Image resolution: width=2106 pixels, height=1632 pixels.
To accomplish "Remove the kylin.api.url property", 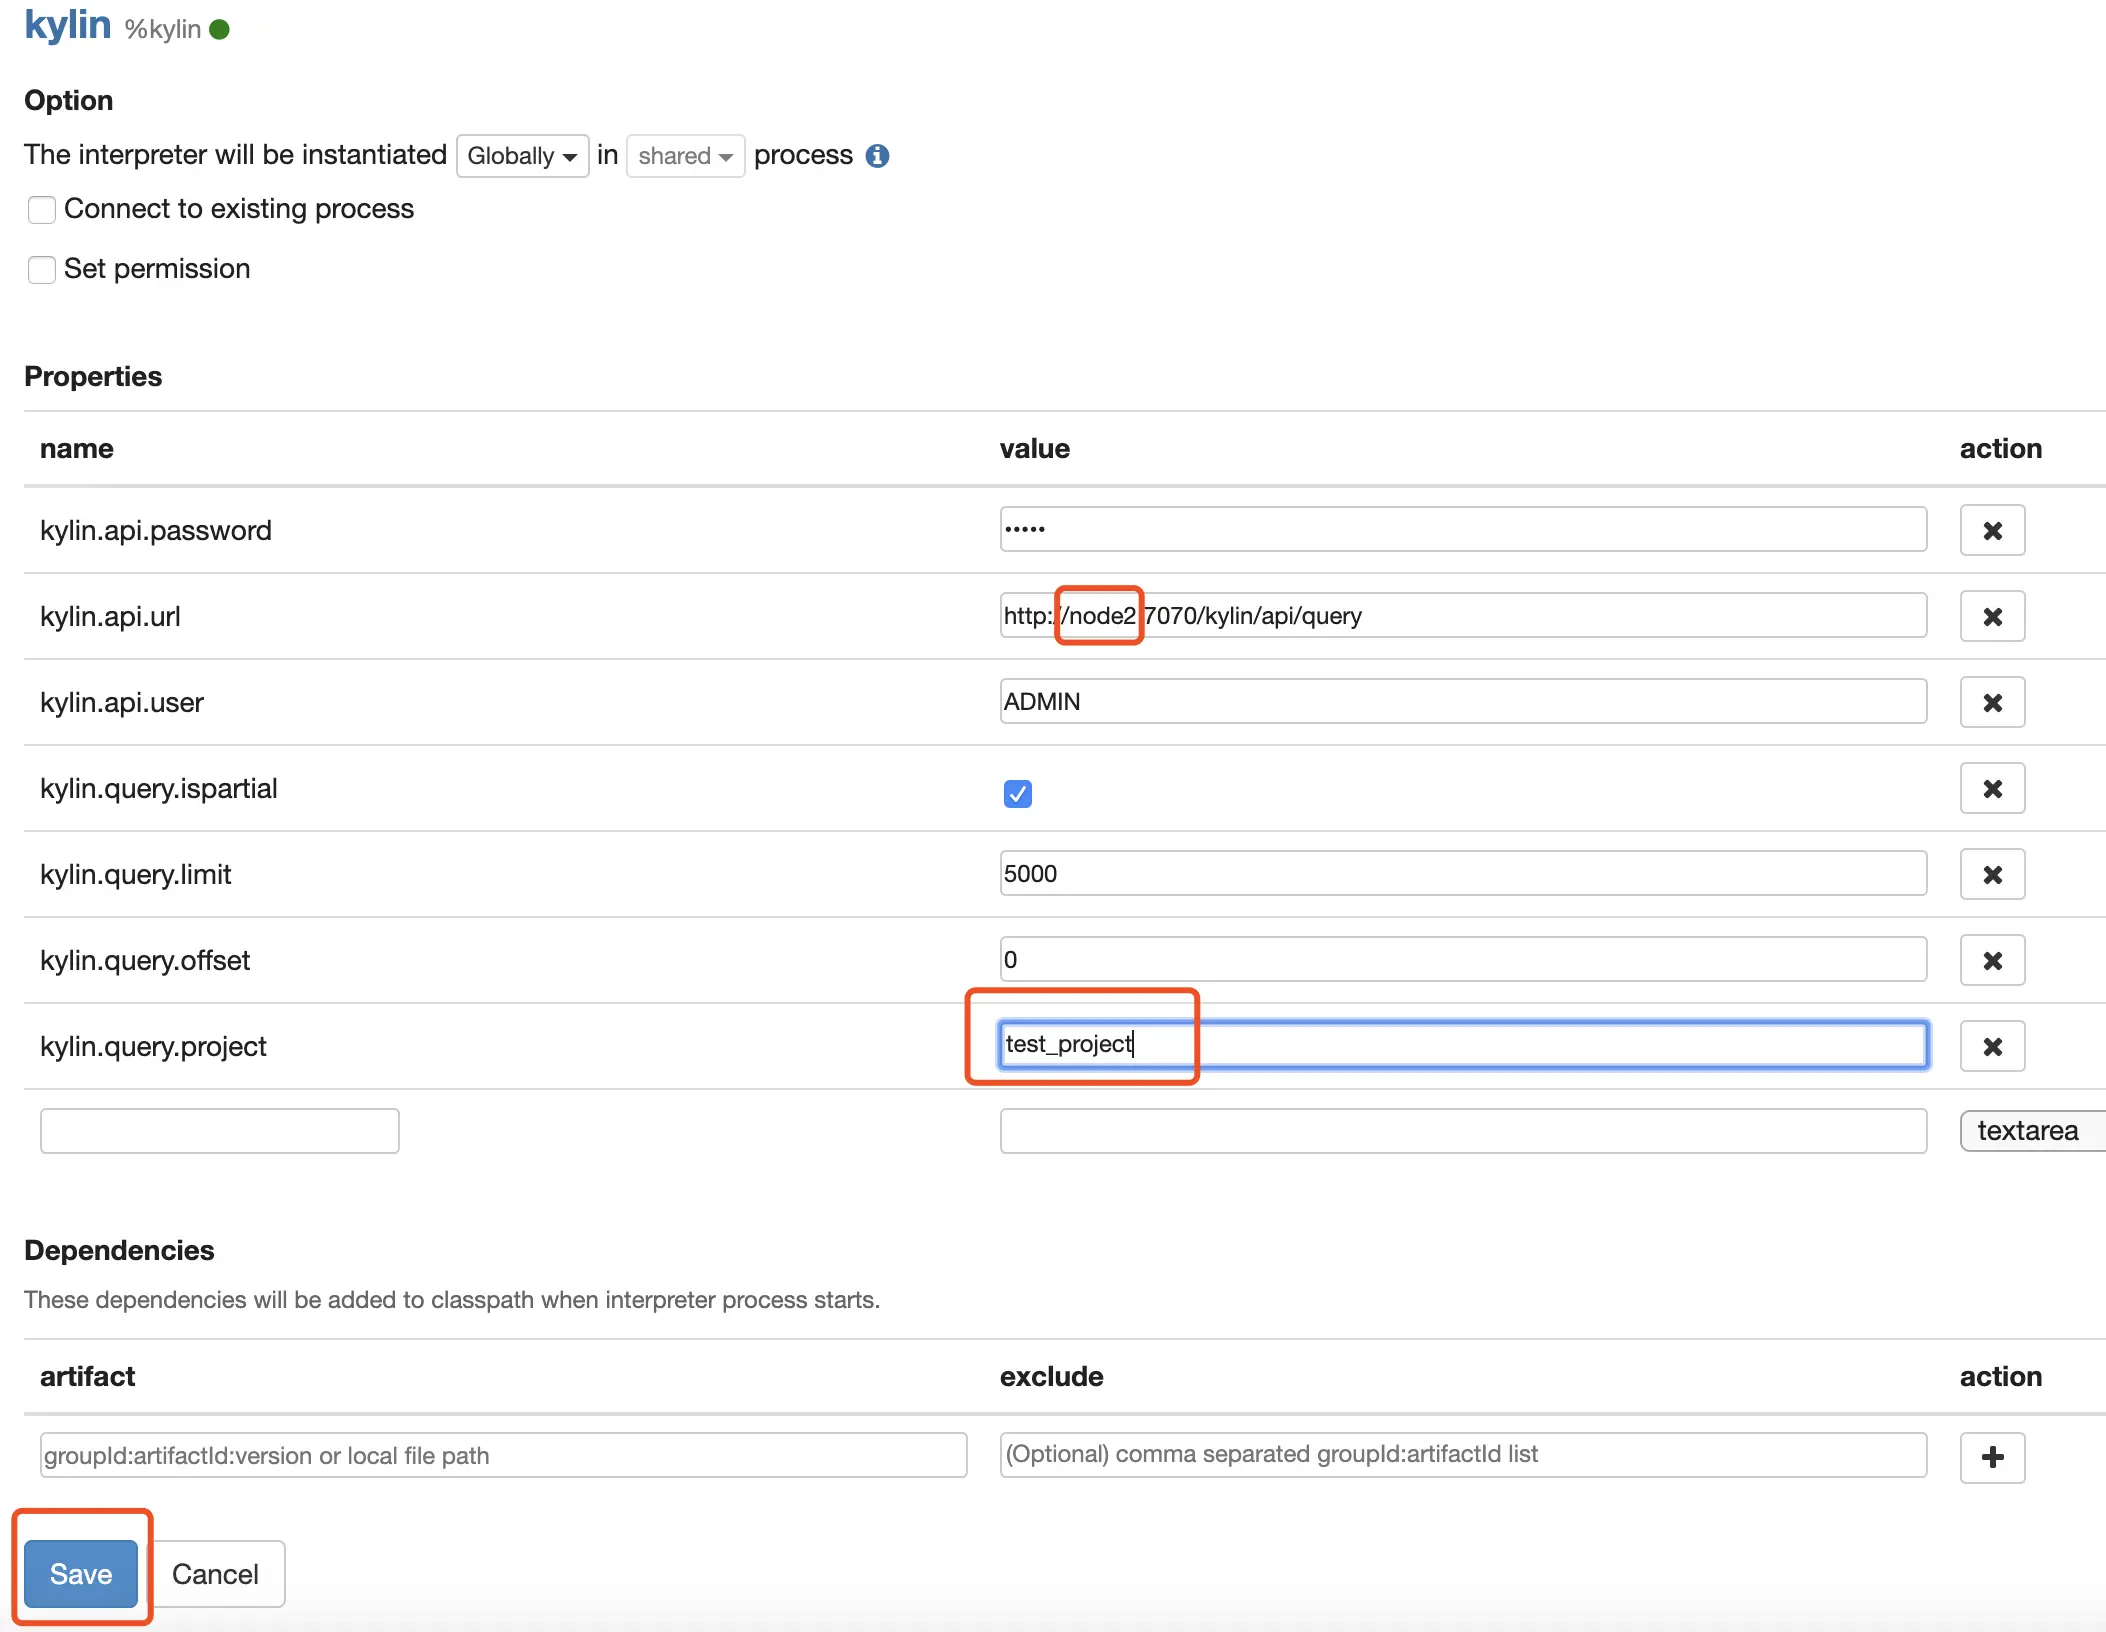I will click(x=1991, y=616).
